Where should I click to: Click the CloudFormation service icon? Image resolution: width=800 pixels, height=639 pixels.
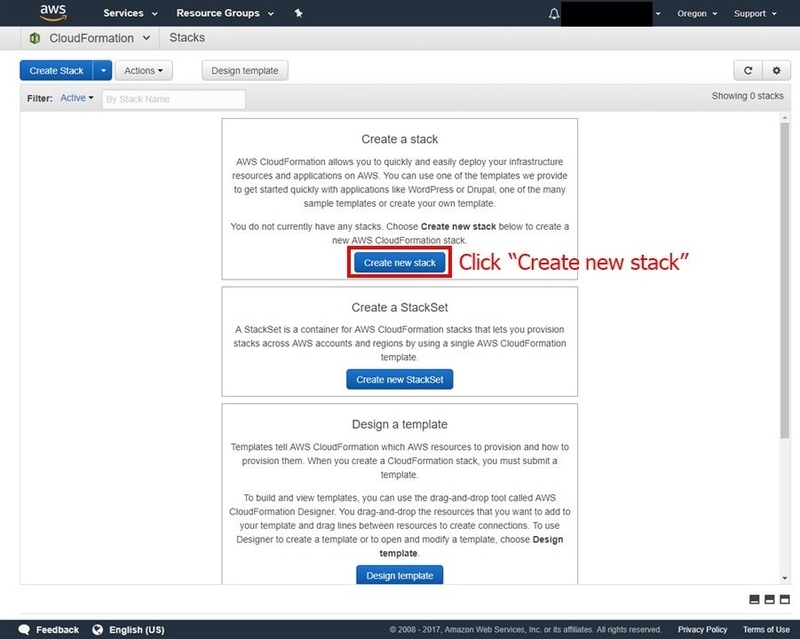click(35, 38)
